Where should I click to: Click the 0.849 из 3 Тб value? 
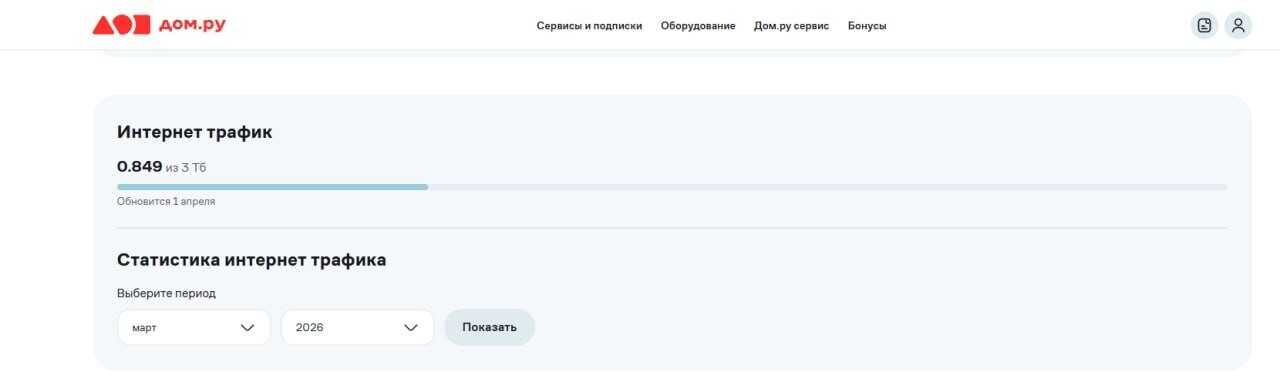click(162, 167)
